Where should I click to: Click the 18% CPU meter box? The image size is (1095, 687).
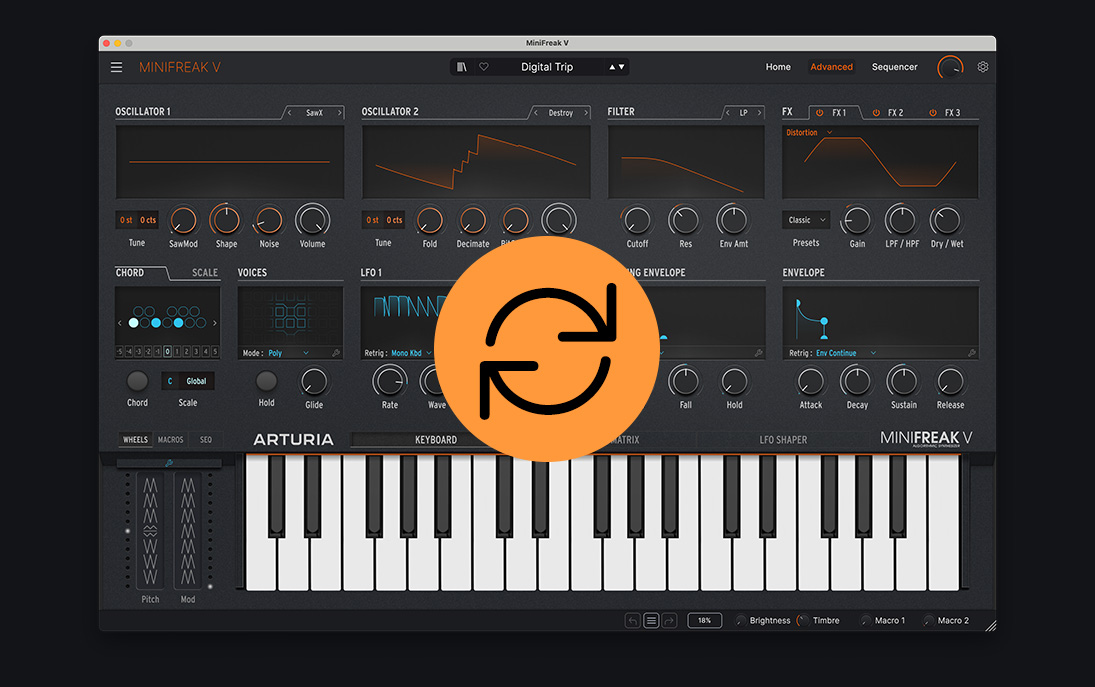(x=704, y=621)
